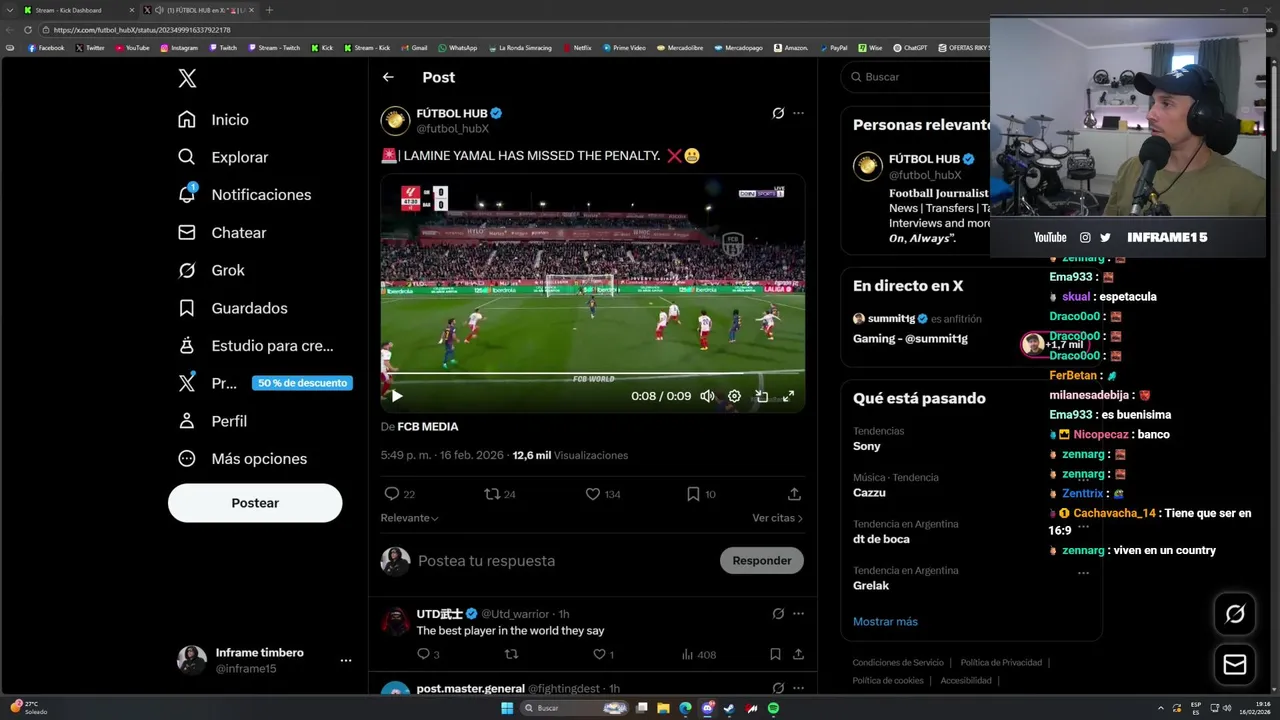
Task: Open the Relevante sort dropdown
Action: (x=409, y=518)
